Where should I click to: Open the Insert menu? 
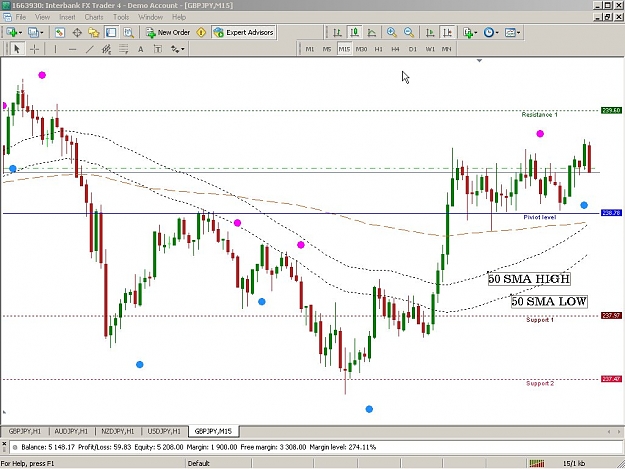(x=67, y=17)
